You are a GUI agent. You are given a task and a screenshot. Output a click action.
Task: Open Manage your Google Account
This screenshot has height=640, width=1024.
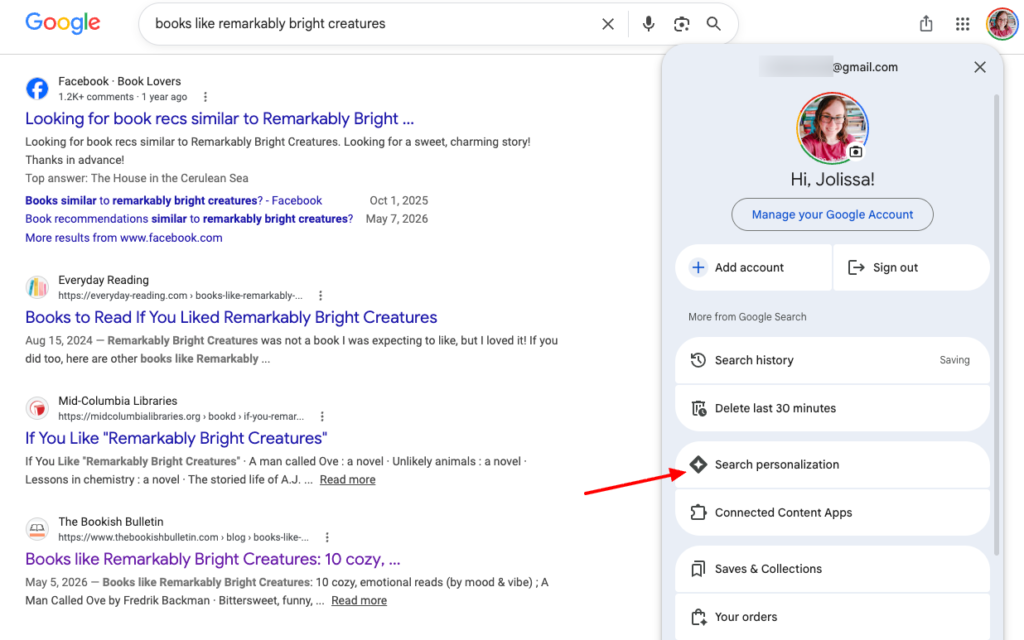(832, 214)
